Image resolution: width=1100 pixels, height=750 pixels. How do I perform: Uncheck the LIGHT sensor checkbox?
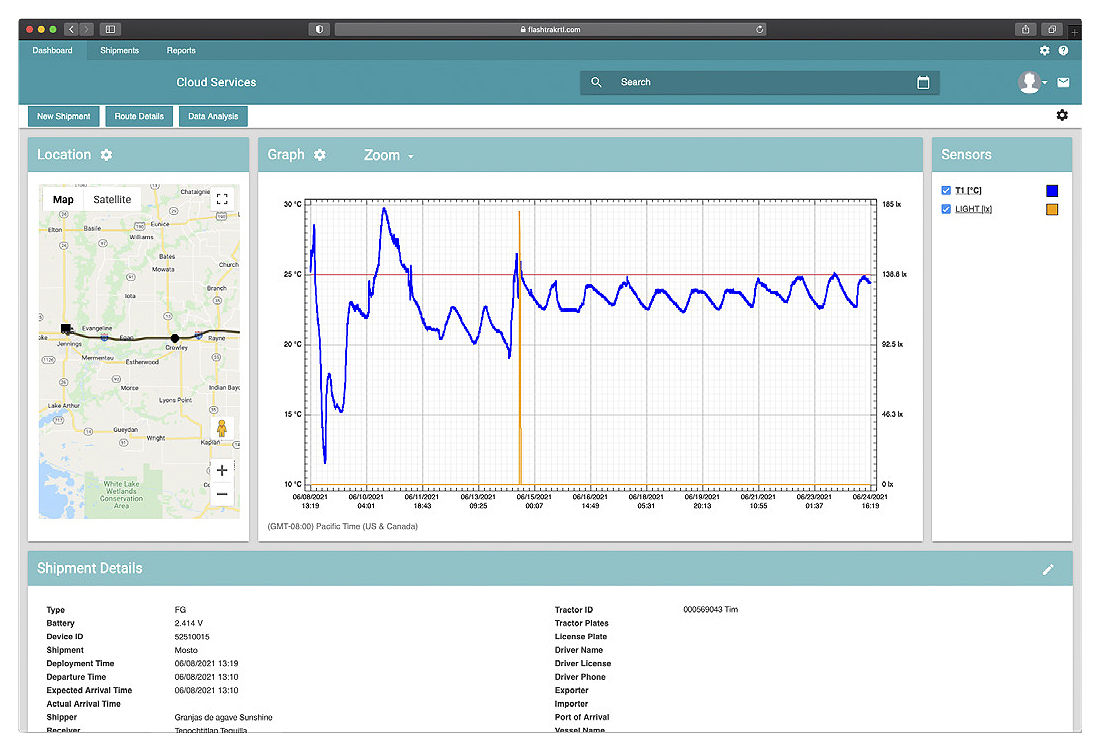[946, 209]
